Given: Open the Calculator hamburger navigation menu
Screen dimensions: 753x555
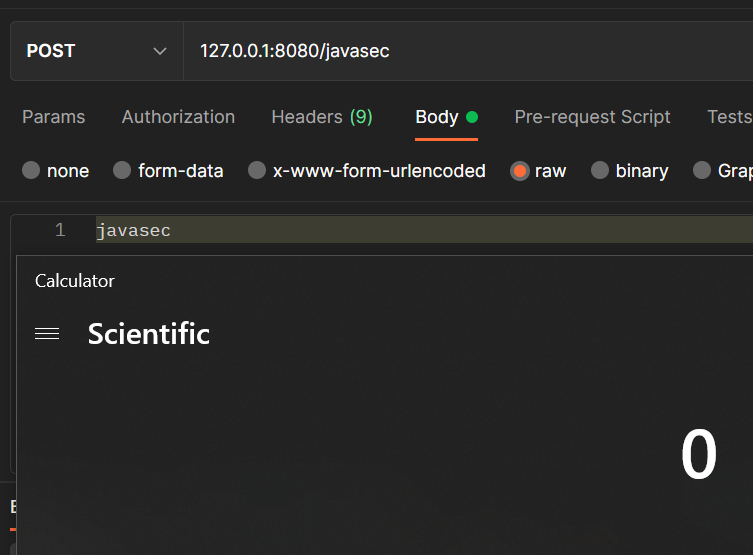Looking at the screenshot, I should point(47,334).
